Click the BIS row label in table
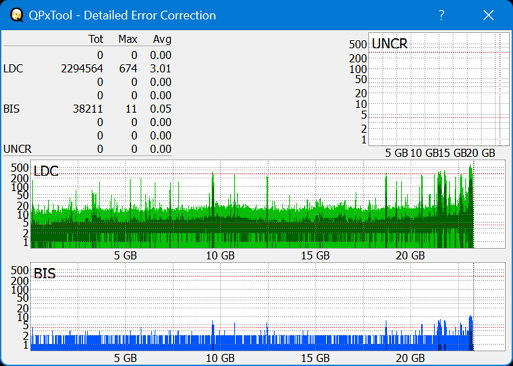The width and height of the screenshot is (513, 366). click(12, 109)
